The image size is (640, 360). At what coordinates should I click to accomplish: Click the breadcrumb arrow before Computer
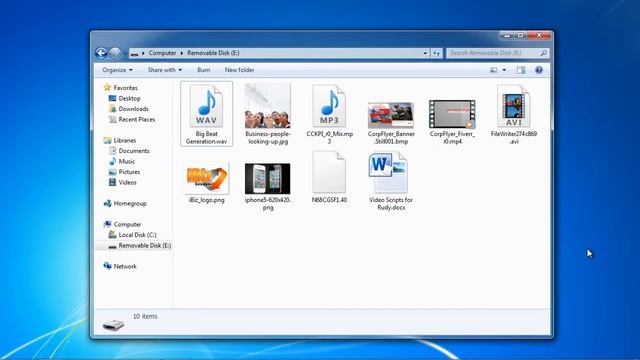tap(143, 53)
